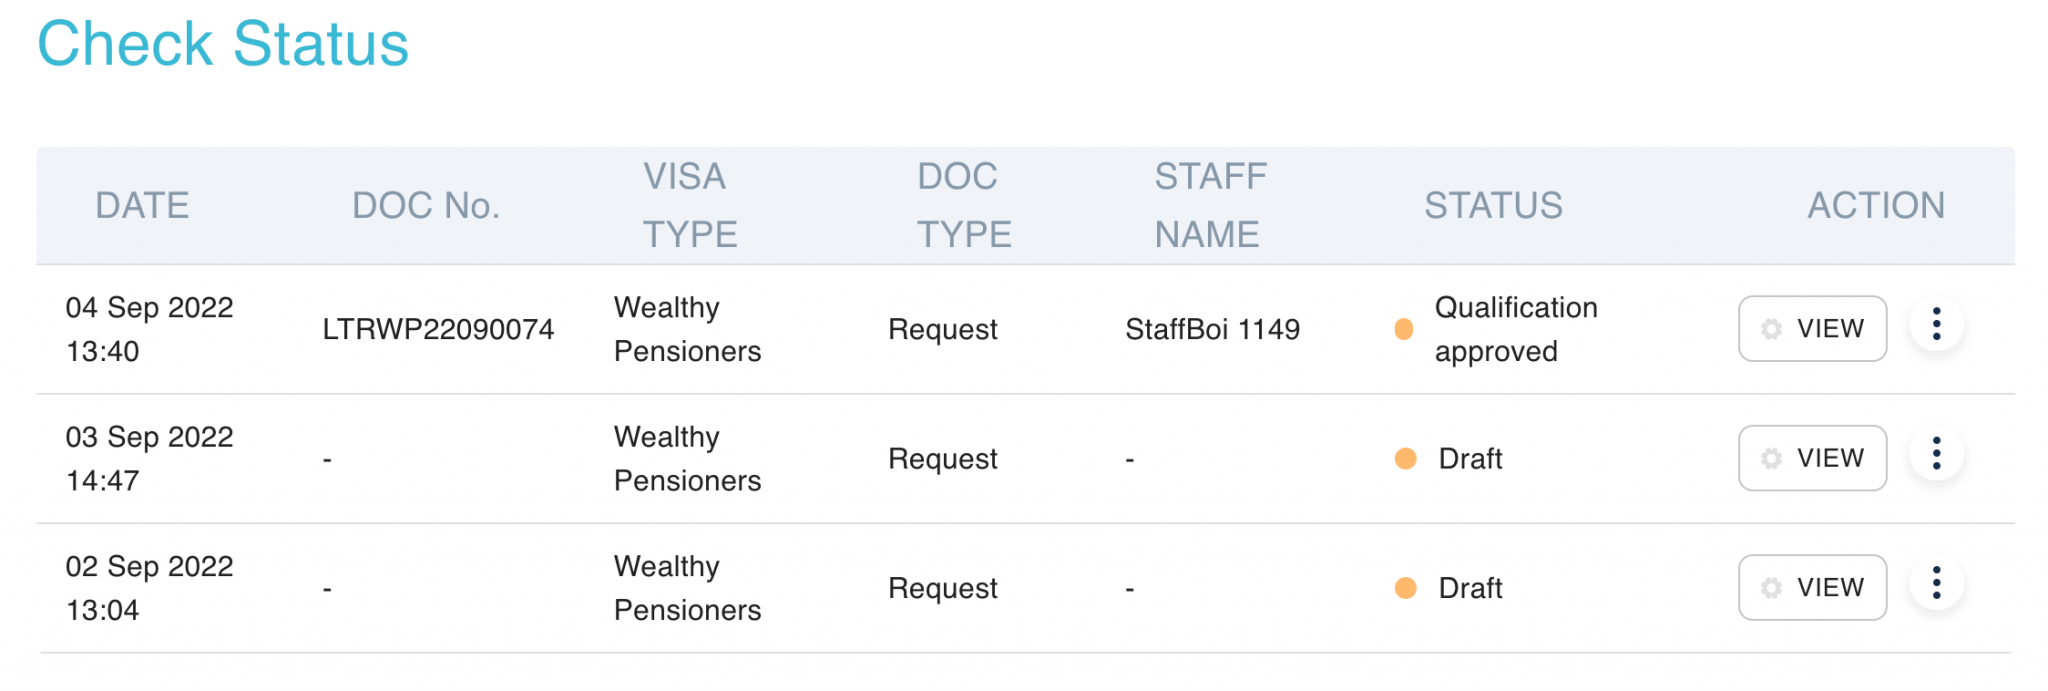This screenshot has width=2048, height=691.
Task: View the 03 Sep 2022 draft request
Action: (1812, 458)
